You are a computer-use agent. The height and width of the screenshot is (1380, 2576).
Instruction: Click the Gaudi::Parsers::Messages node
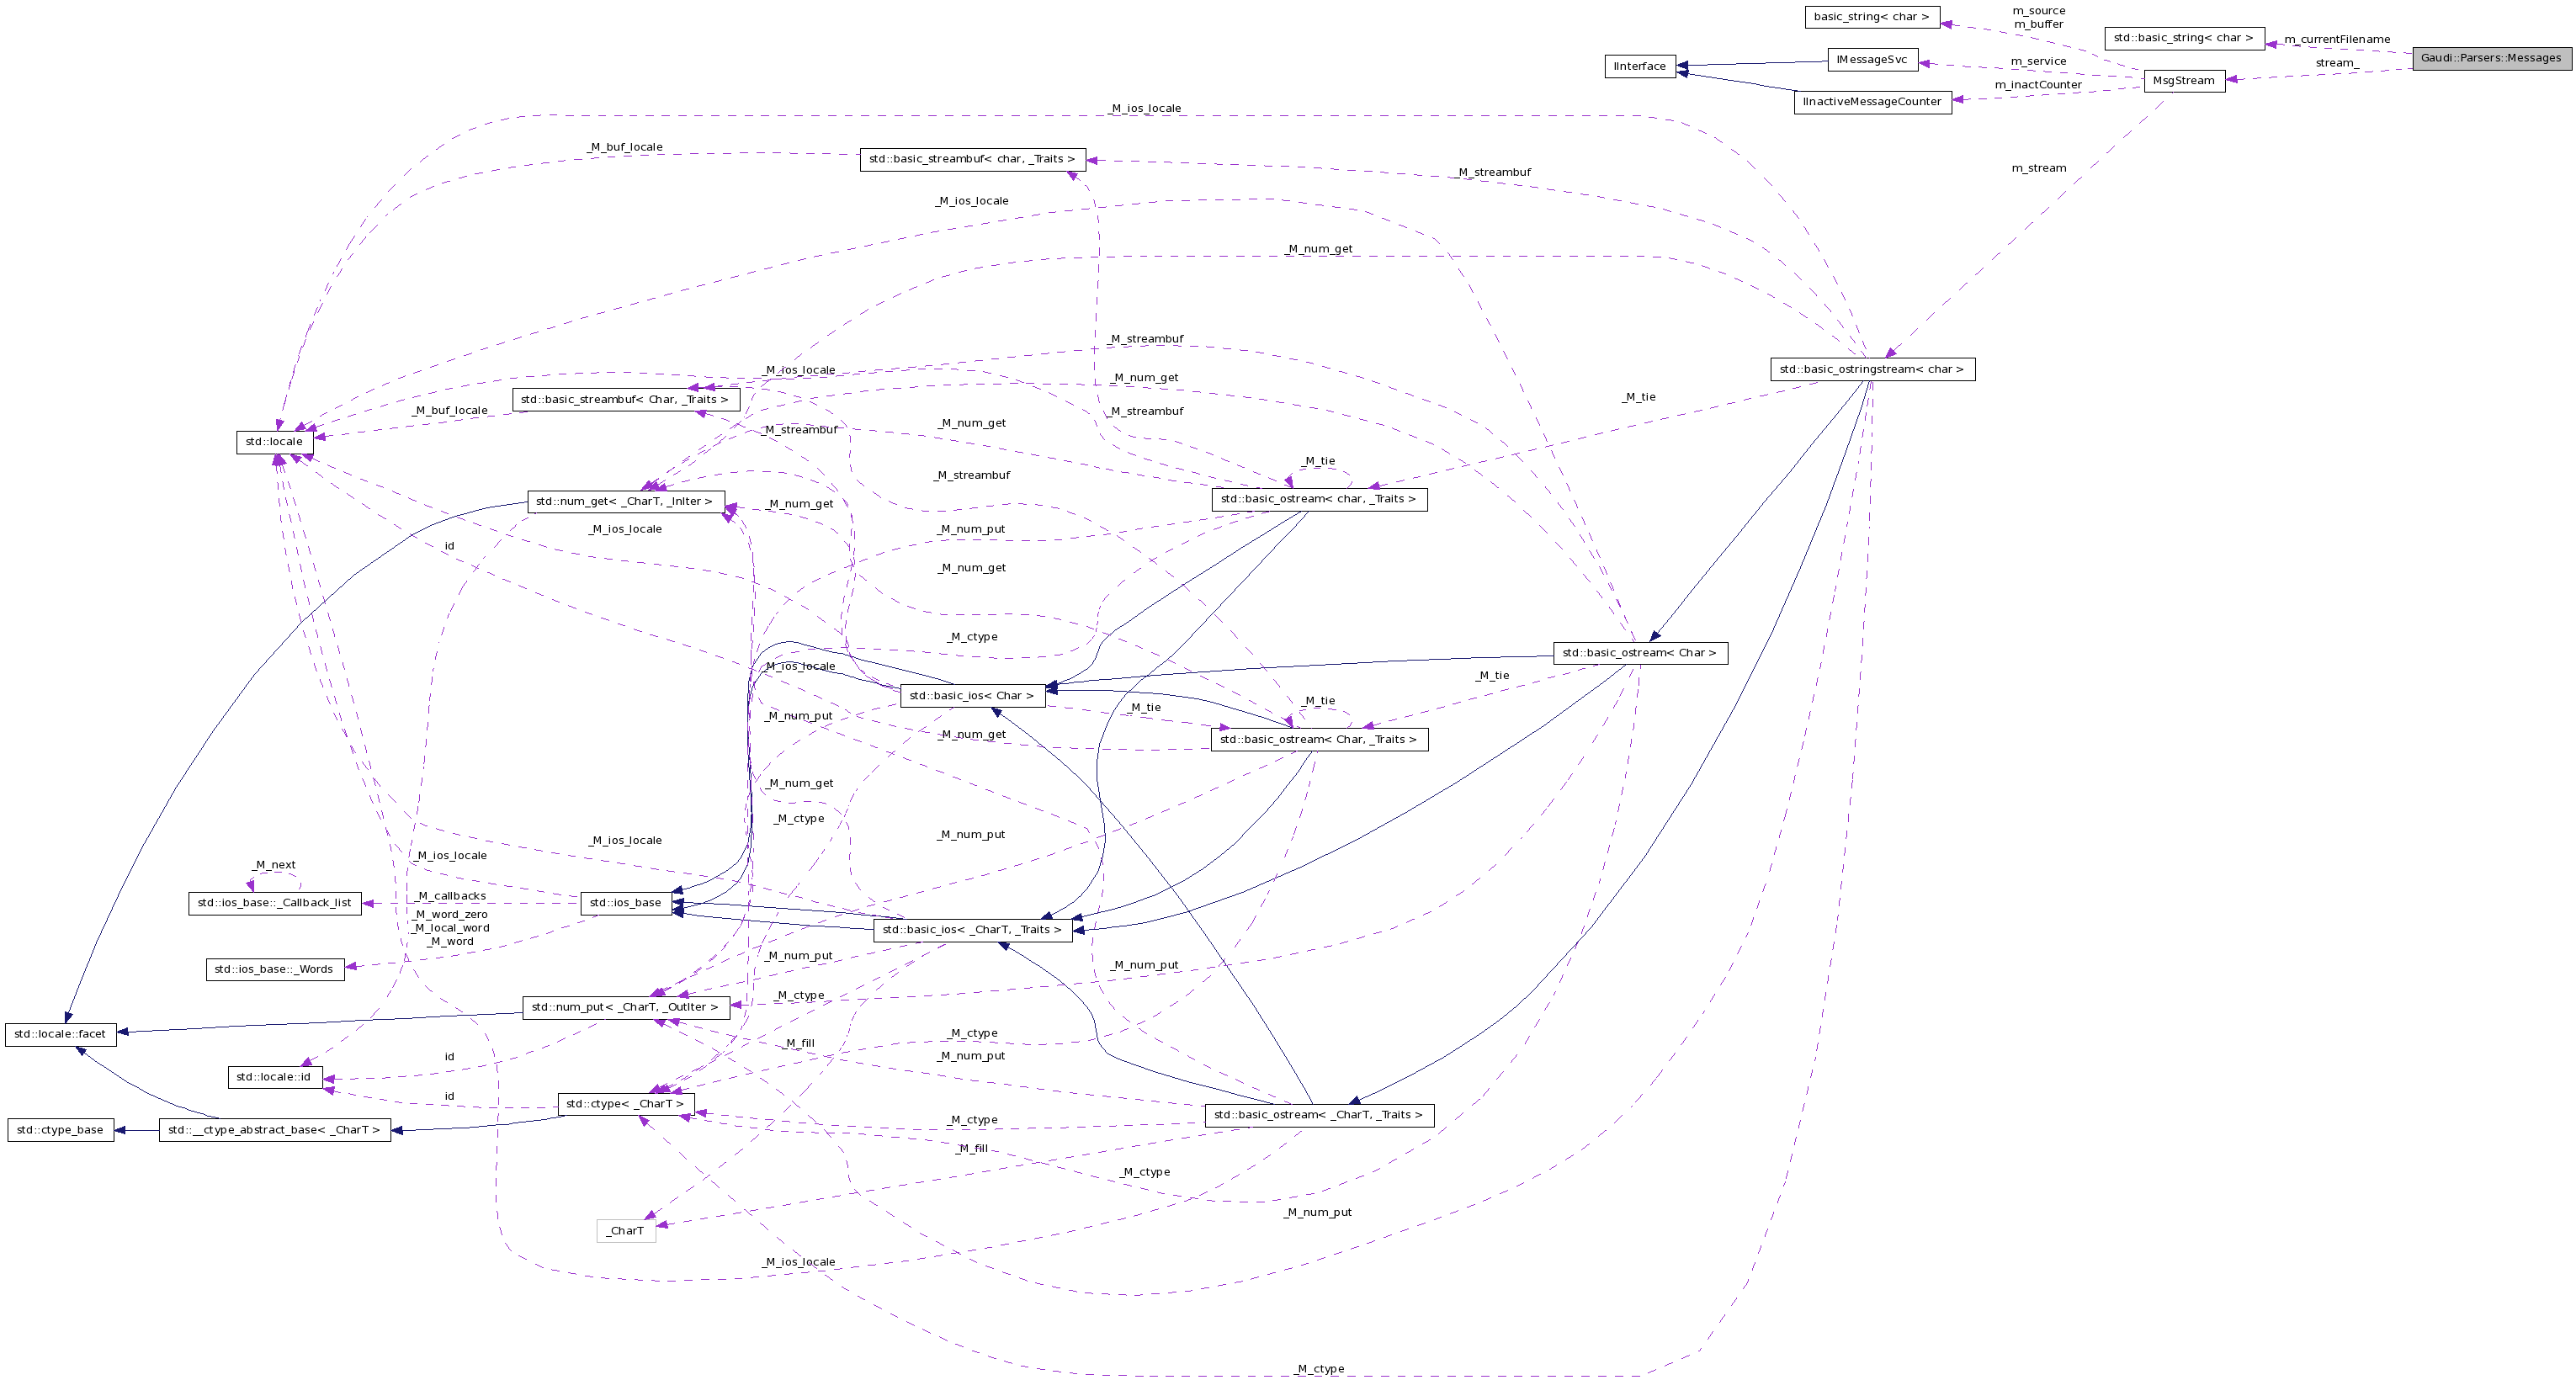pyautogui.click(x=2487, y=58)
